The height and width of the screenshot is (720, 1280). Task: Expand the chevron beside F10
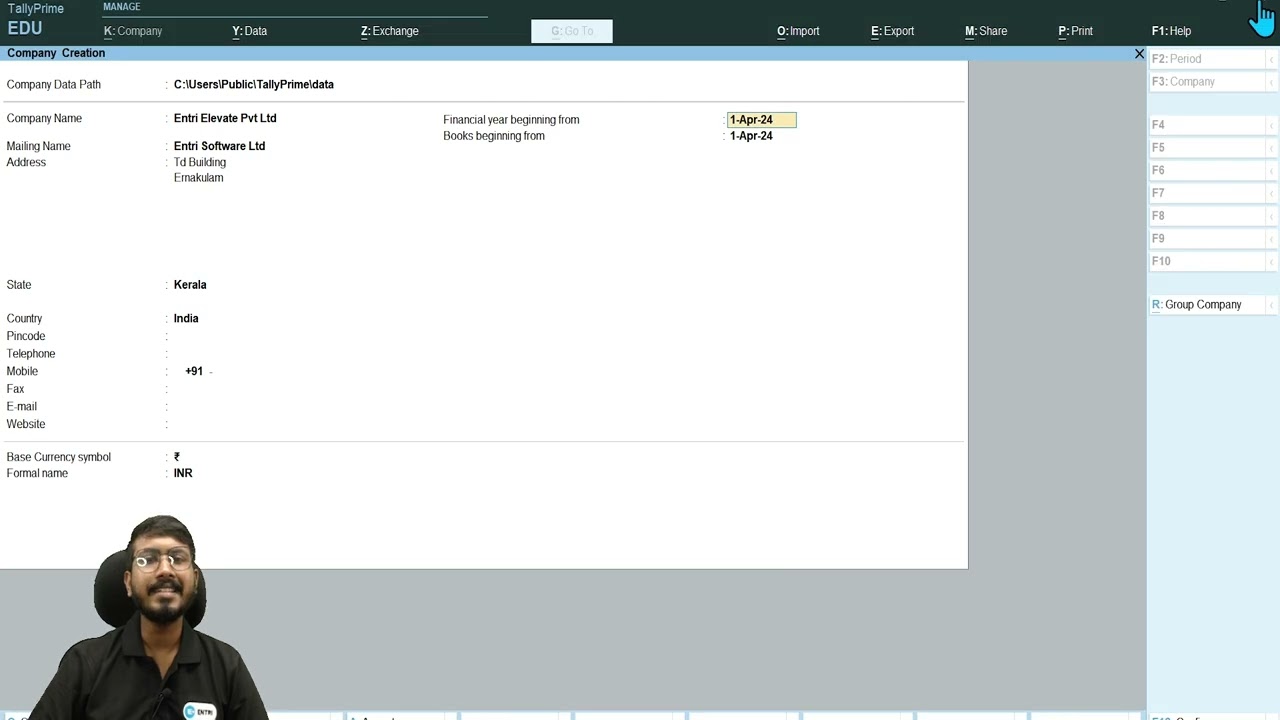(1272, 262)
